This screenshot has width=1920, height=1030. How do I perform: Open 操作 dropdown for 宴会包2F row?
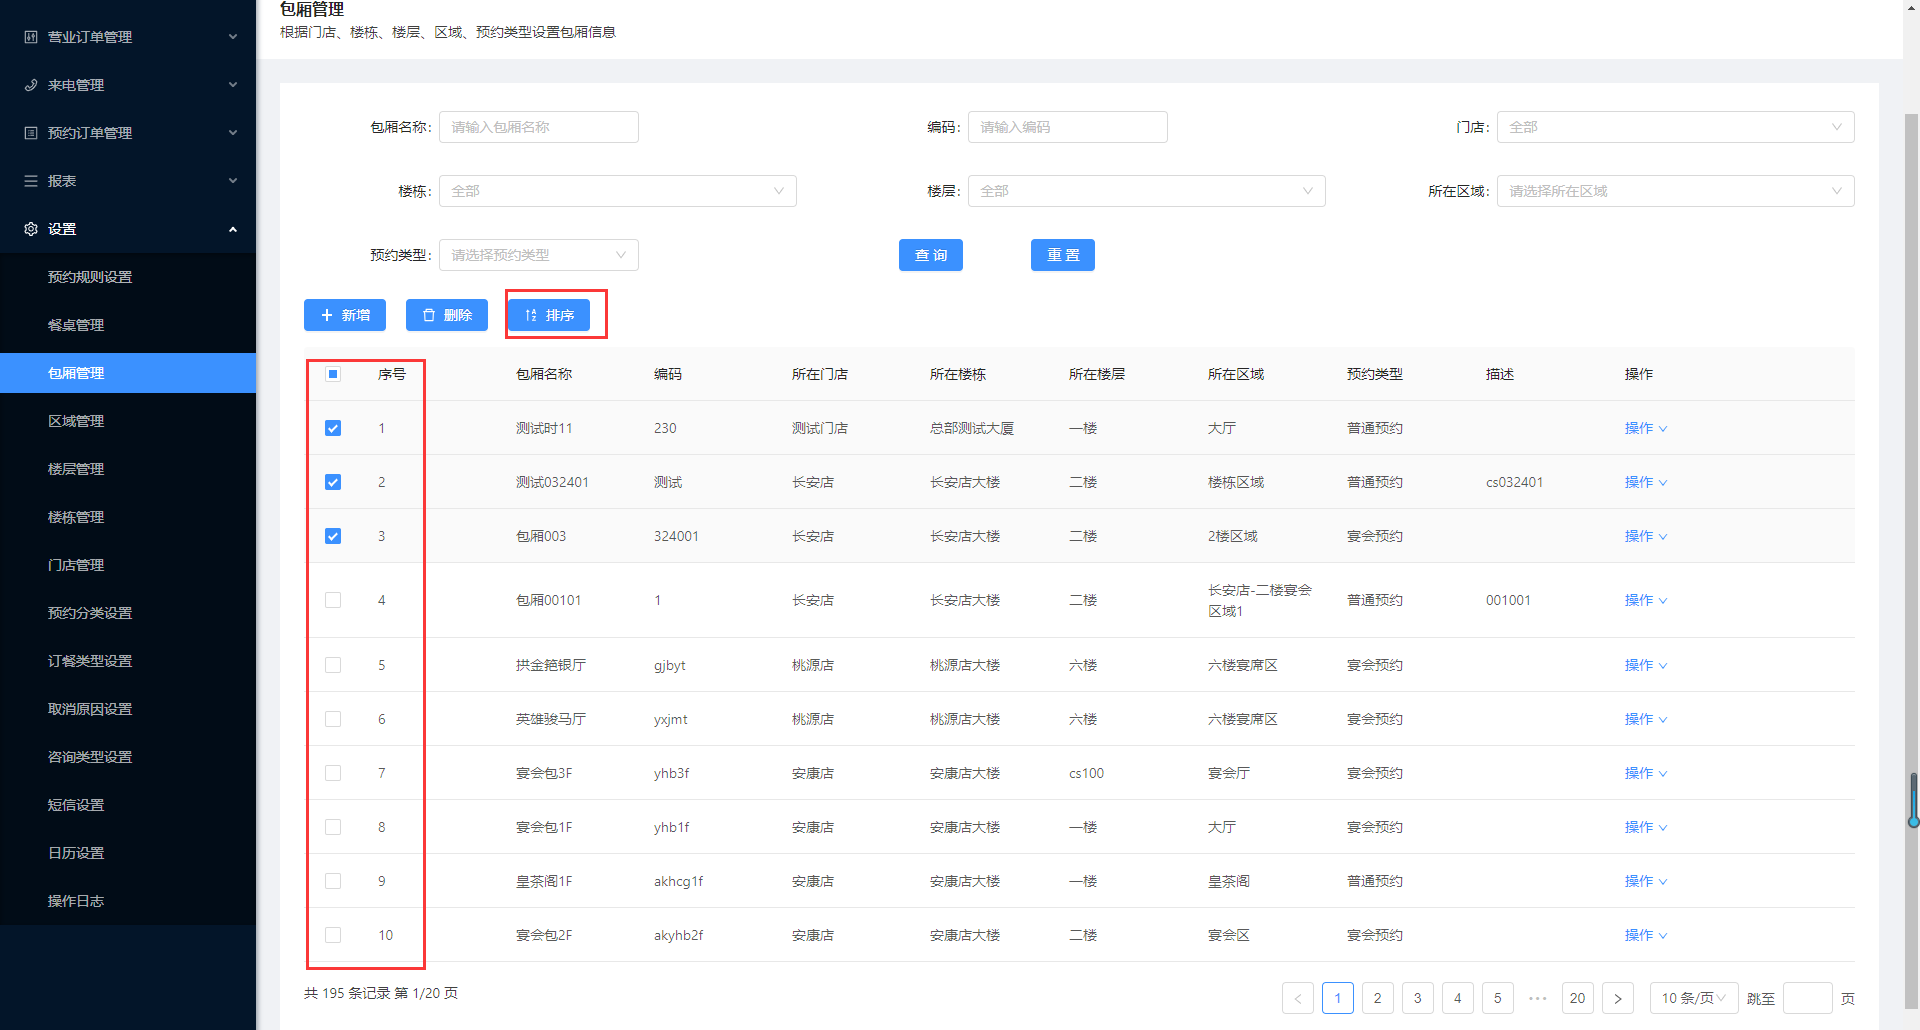tap(1646, 935)
